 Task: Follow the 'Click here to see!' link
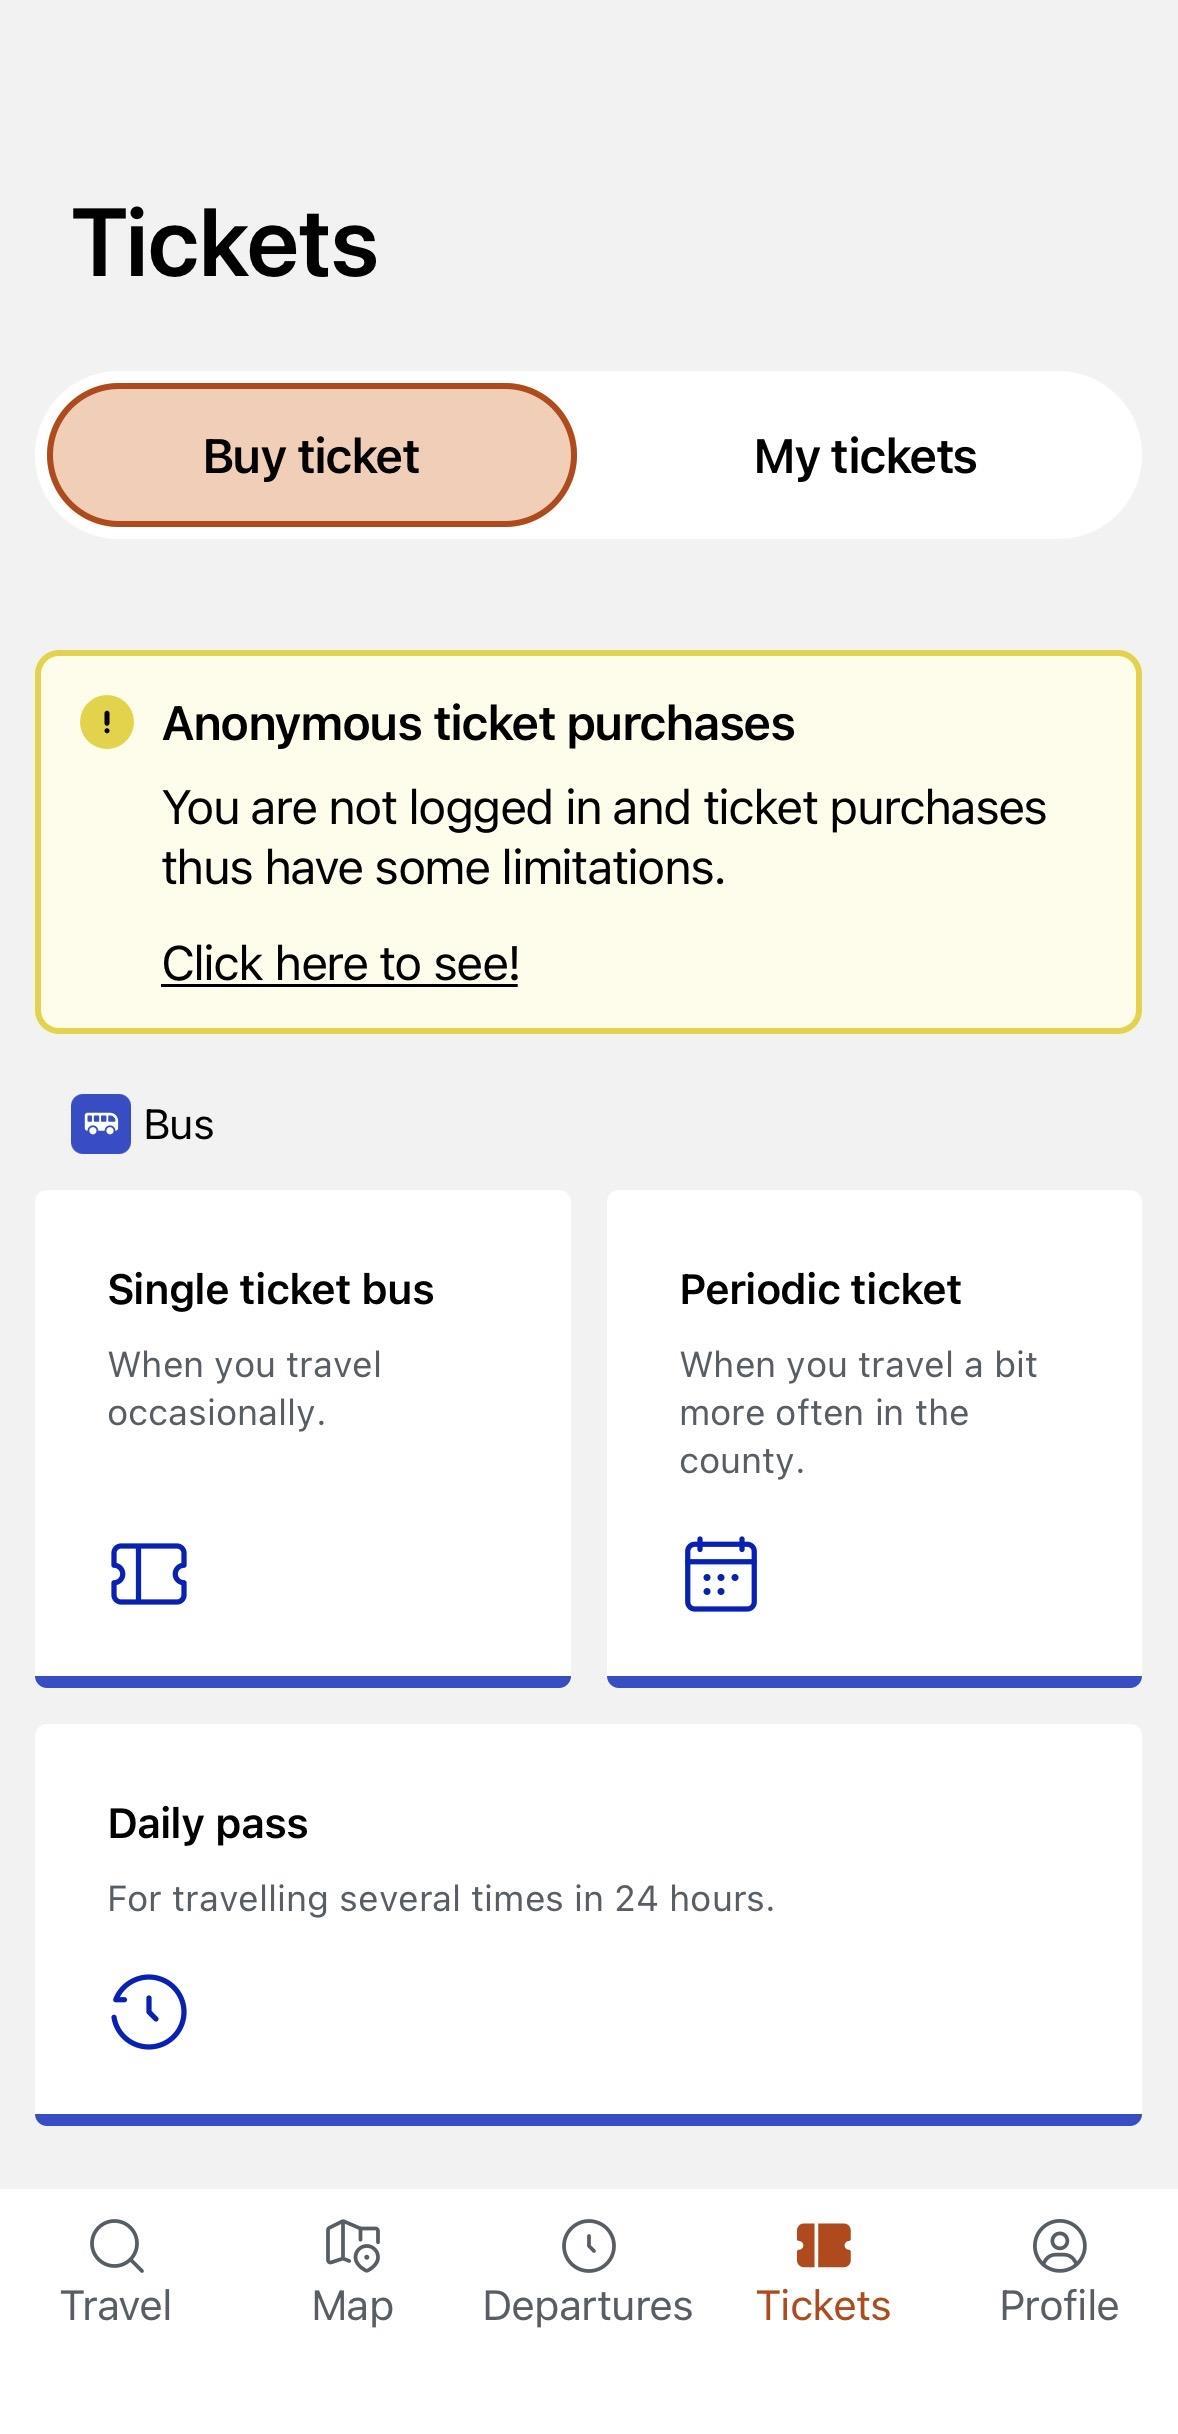pos(340,964)
